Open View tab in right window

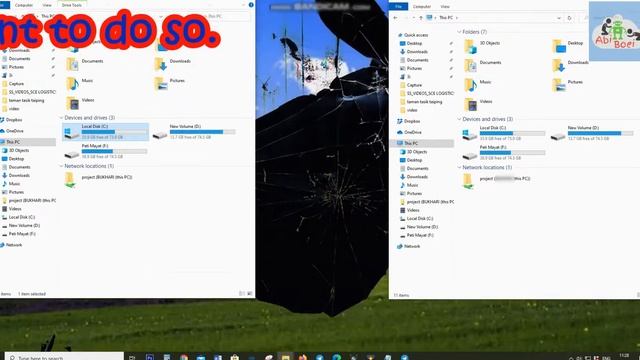(x=445, y=7)
